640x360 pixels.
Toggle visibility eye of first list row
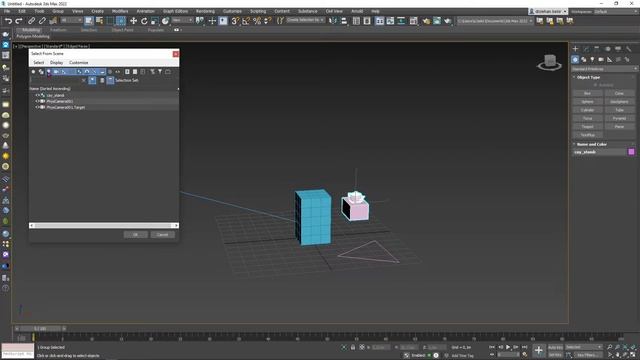tap(37, 95)
